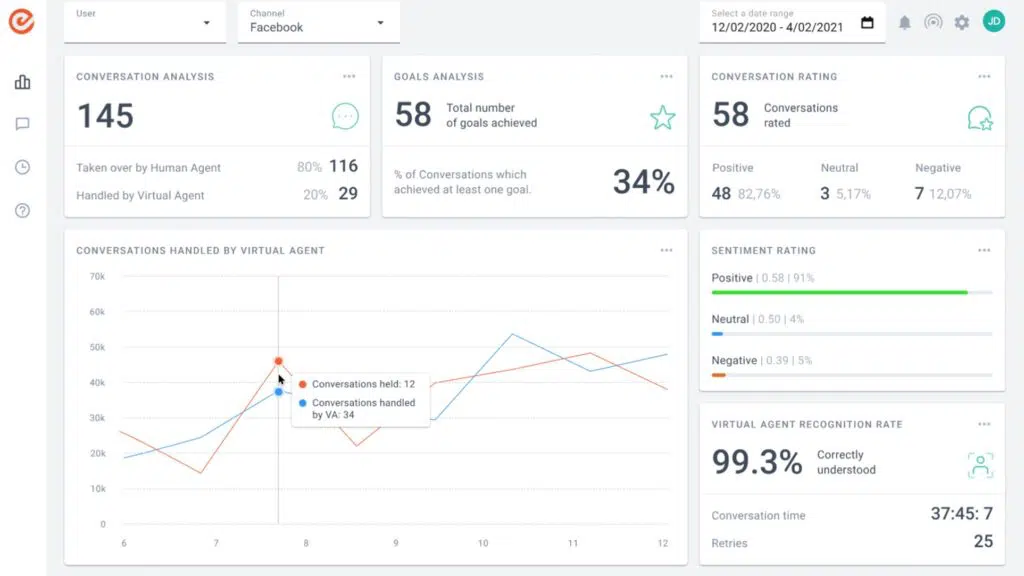Viewport: 1024px width, 576px height.
Task: Select the star icon in Goals Analysis
Action: pos(662,117)
